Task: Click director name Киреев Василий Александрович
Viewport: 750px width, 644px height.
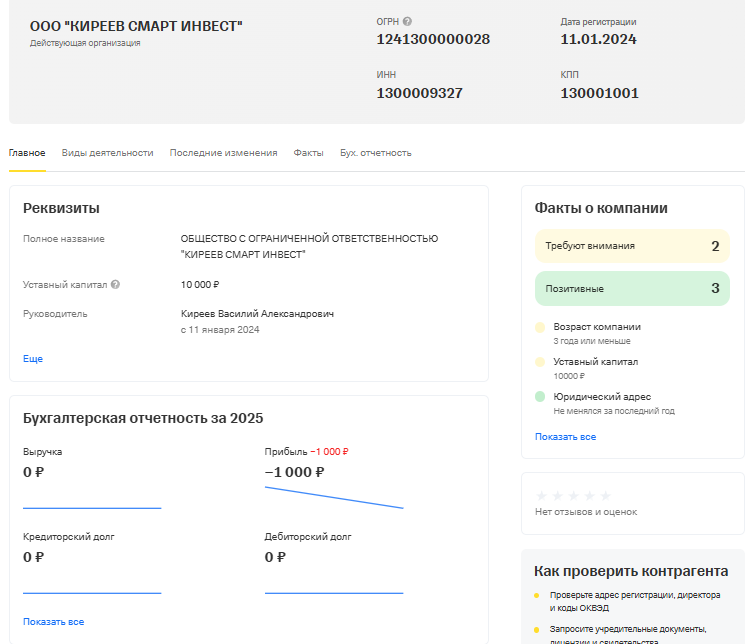Action: point(257,314)
